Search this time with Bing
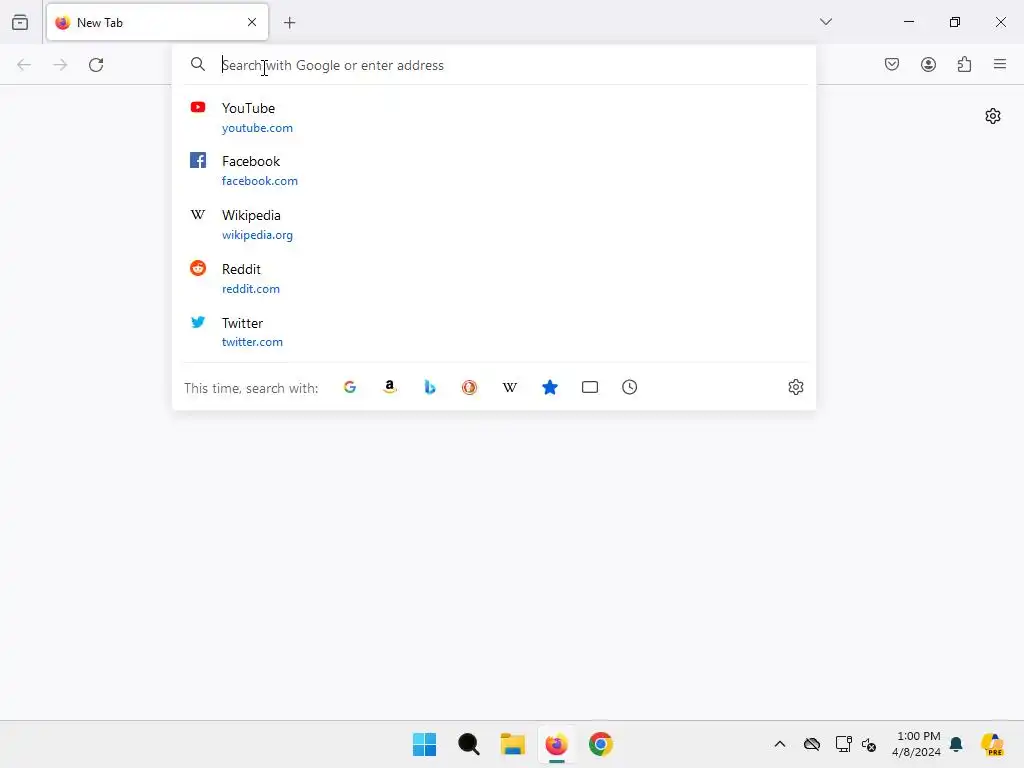The image size is (1024, 768). pyautogui.click(x=430, y=387)
